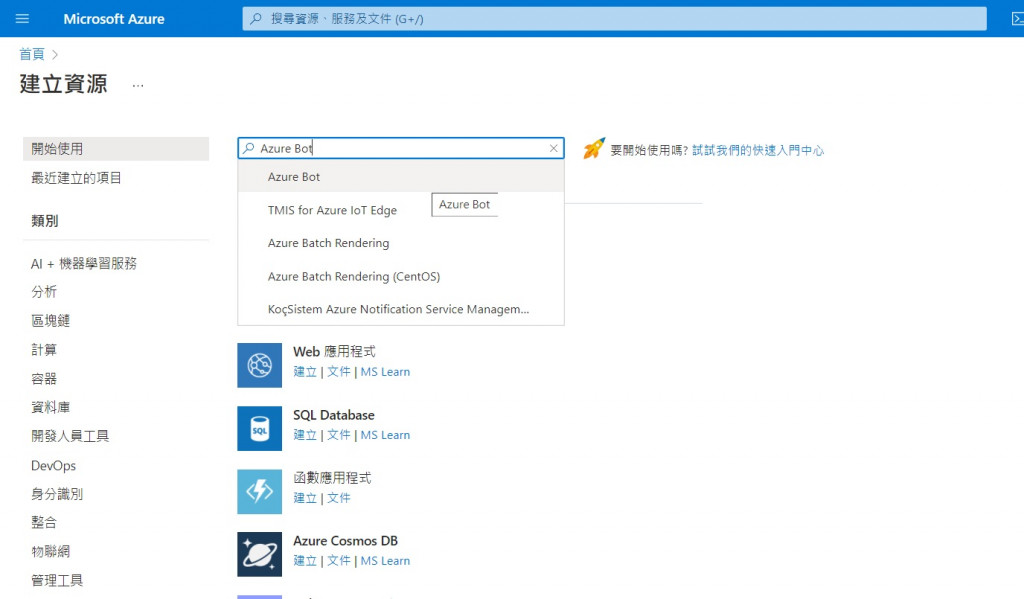1024x599 pixels.
Task: Open Cloud Shell icon in top bar
Action: pyautogui.click(x=1017, y=19)
